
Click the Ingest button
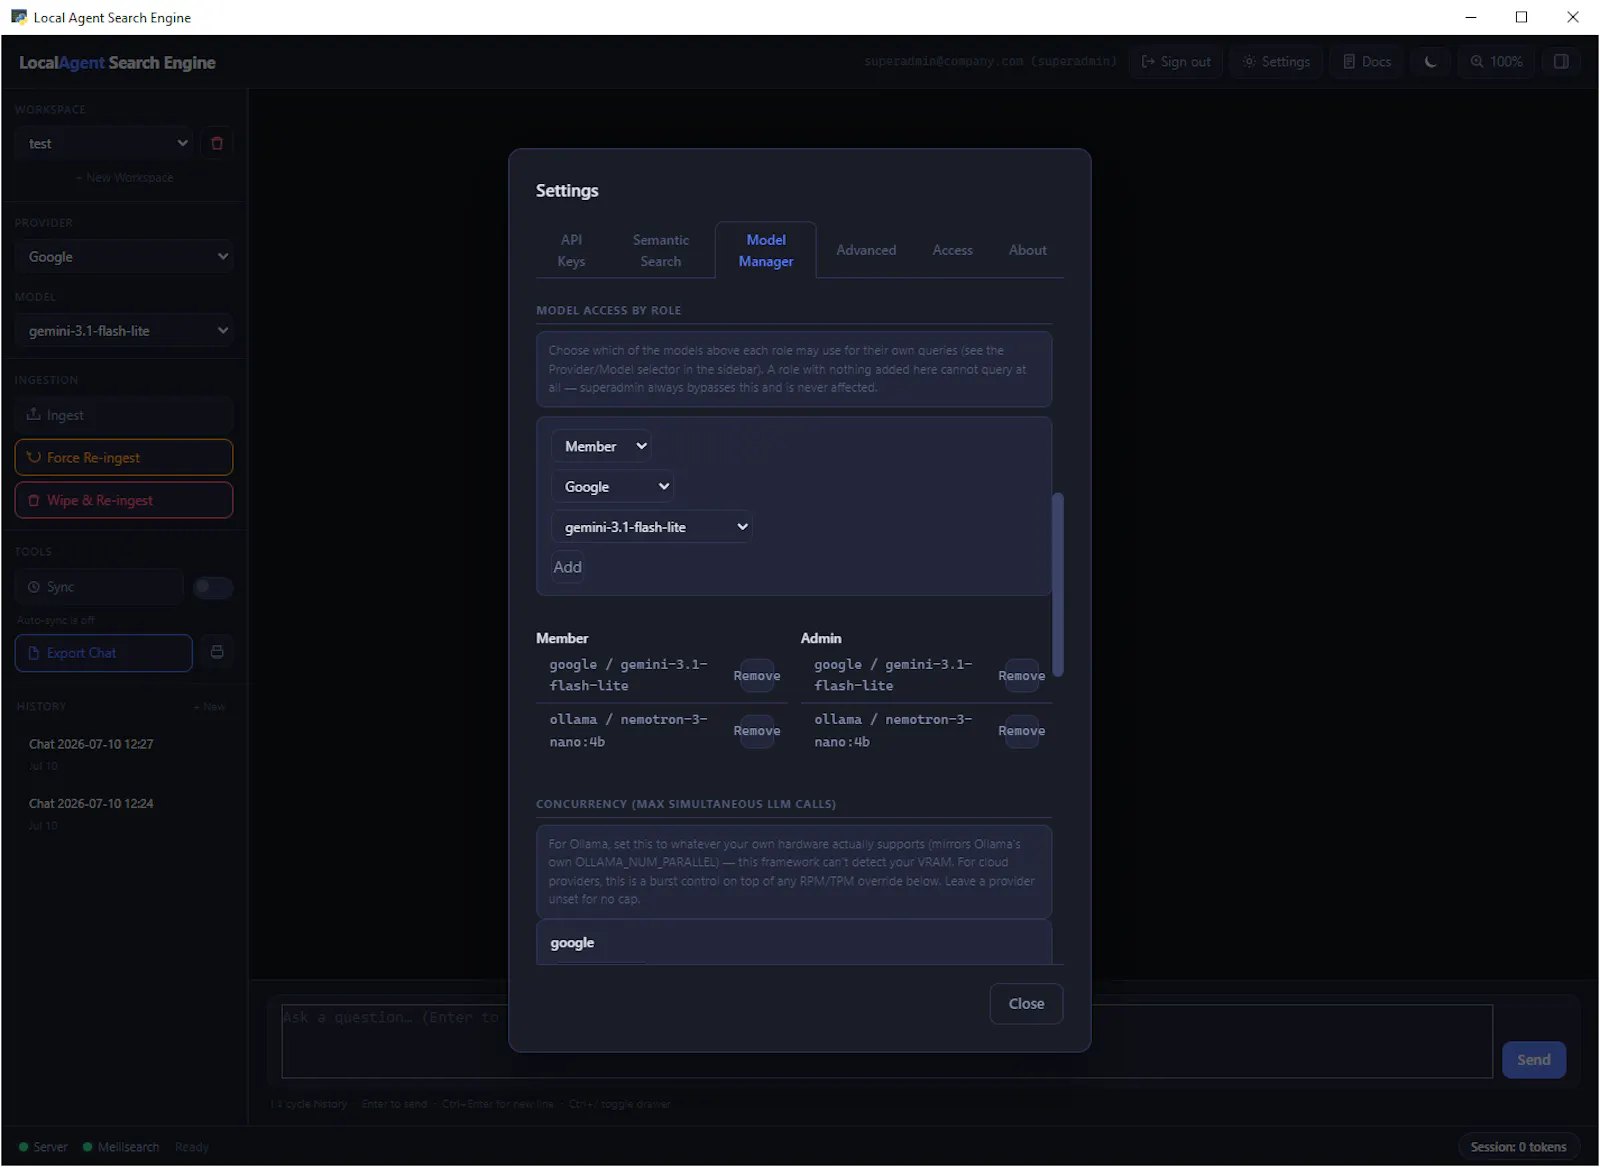point(124,415)
